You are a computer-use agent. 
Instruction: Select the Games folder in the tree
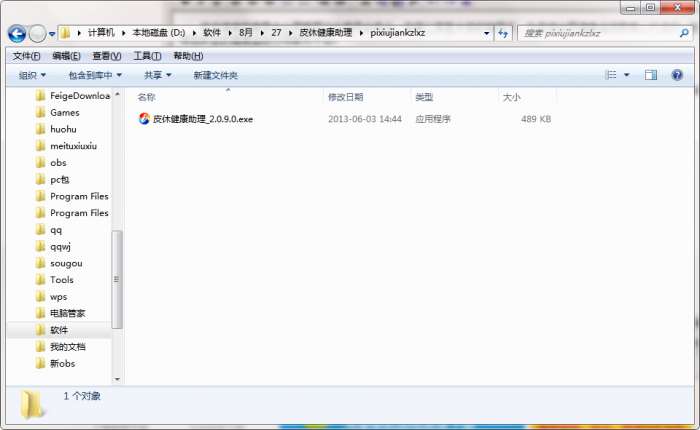pos(65,113)
